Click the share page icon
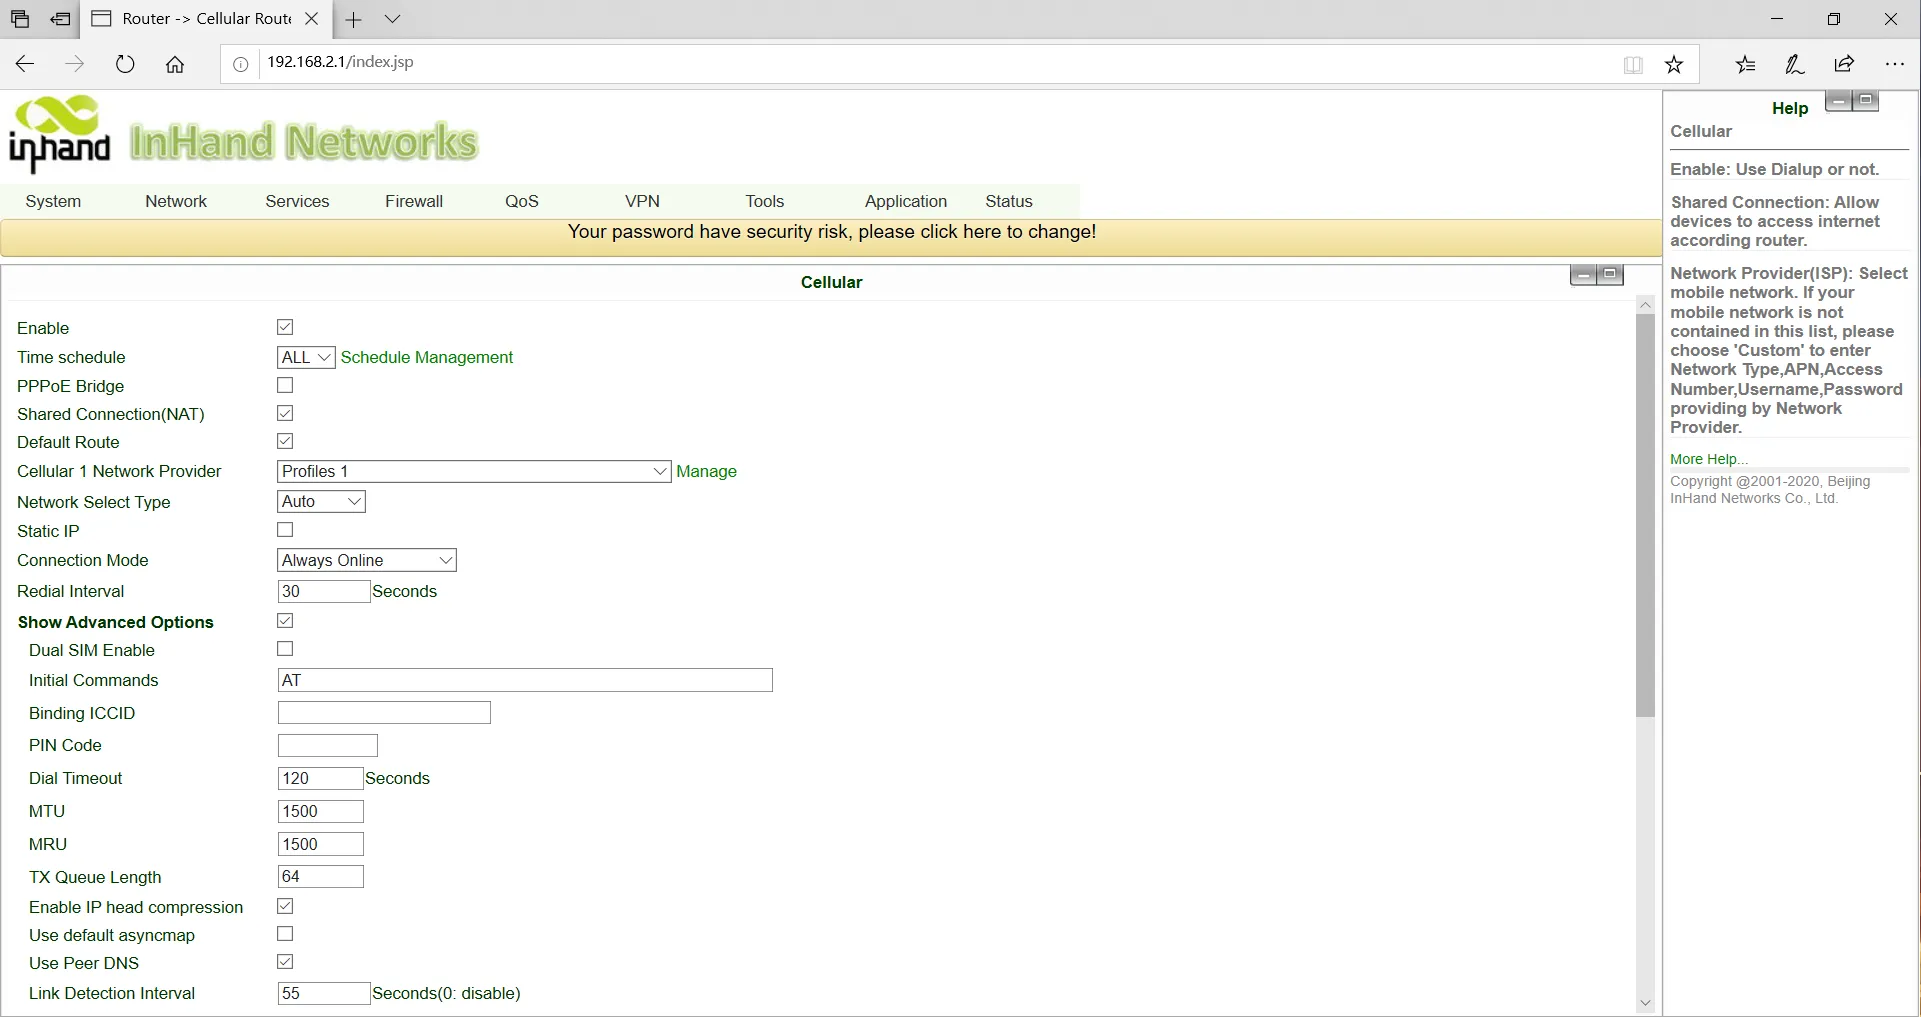Image resolution: width=1921 pixels, height=1017 pixels. [x=1845, y=64]
